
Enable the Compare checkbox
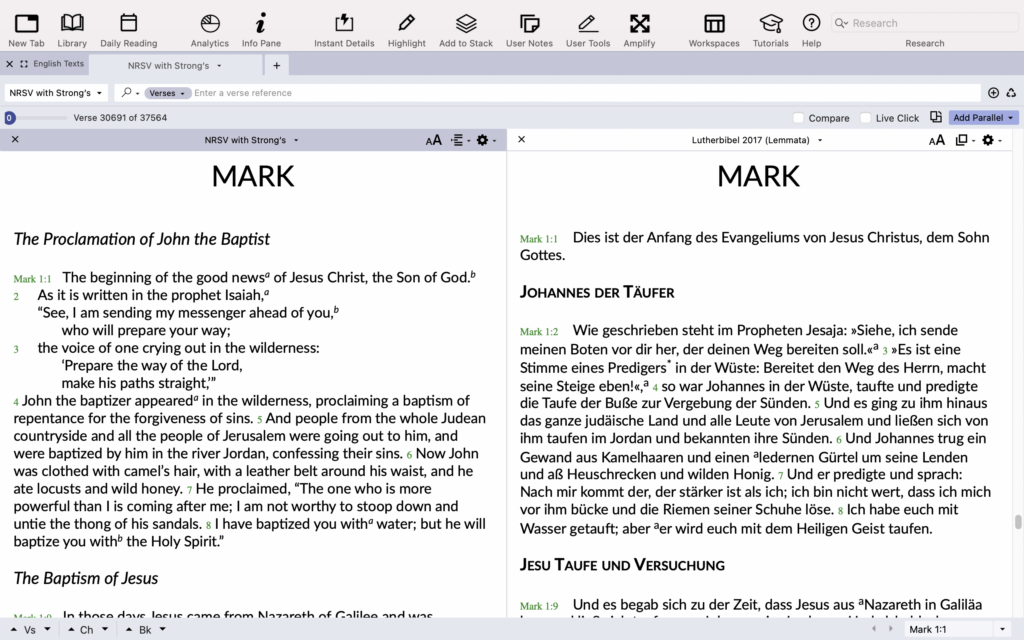798,118
